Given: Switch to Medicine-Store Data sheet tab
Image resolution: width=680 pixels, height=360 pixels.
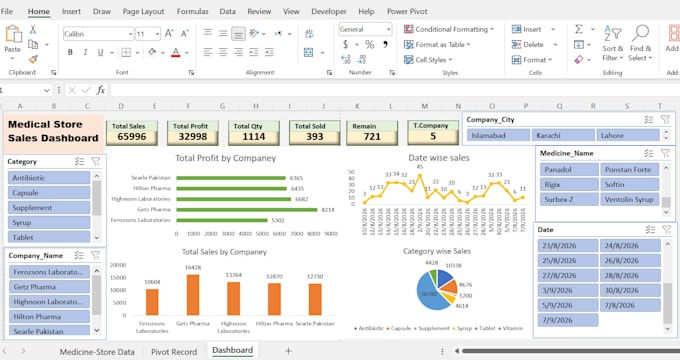Looking at the screenshot, I should pos(97,352).
